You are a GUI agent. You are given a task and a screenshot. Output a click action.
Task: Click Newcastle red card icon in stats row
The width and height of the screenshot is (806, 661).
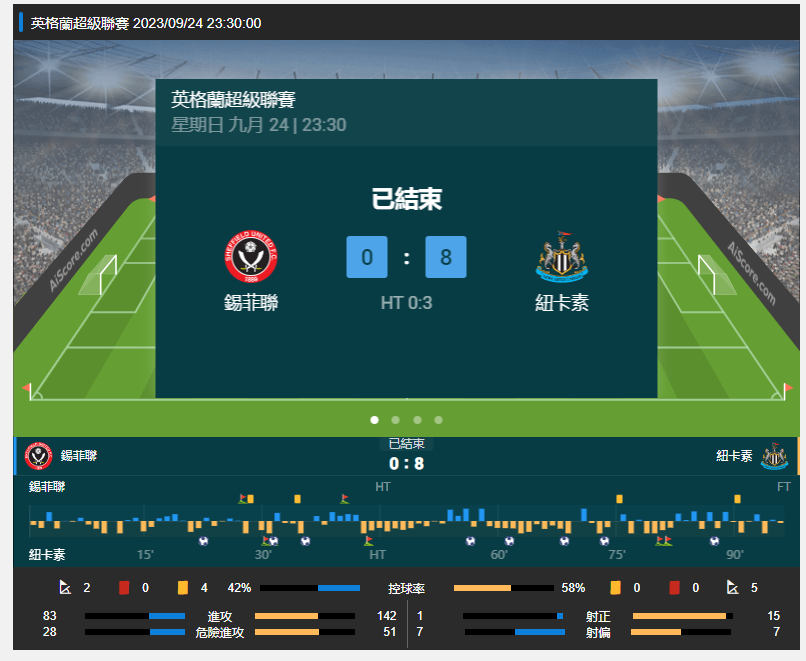click(x=674, y=587)
